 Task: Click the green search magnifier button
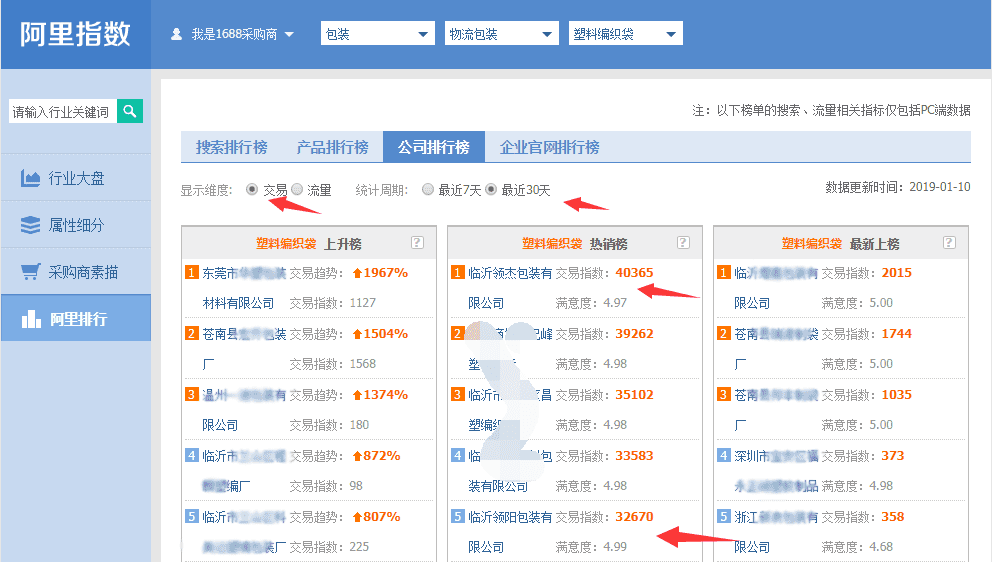pos(130,111)
